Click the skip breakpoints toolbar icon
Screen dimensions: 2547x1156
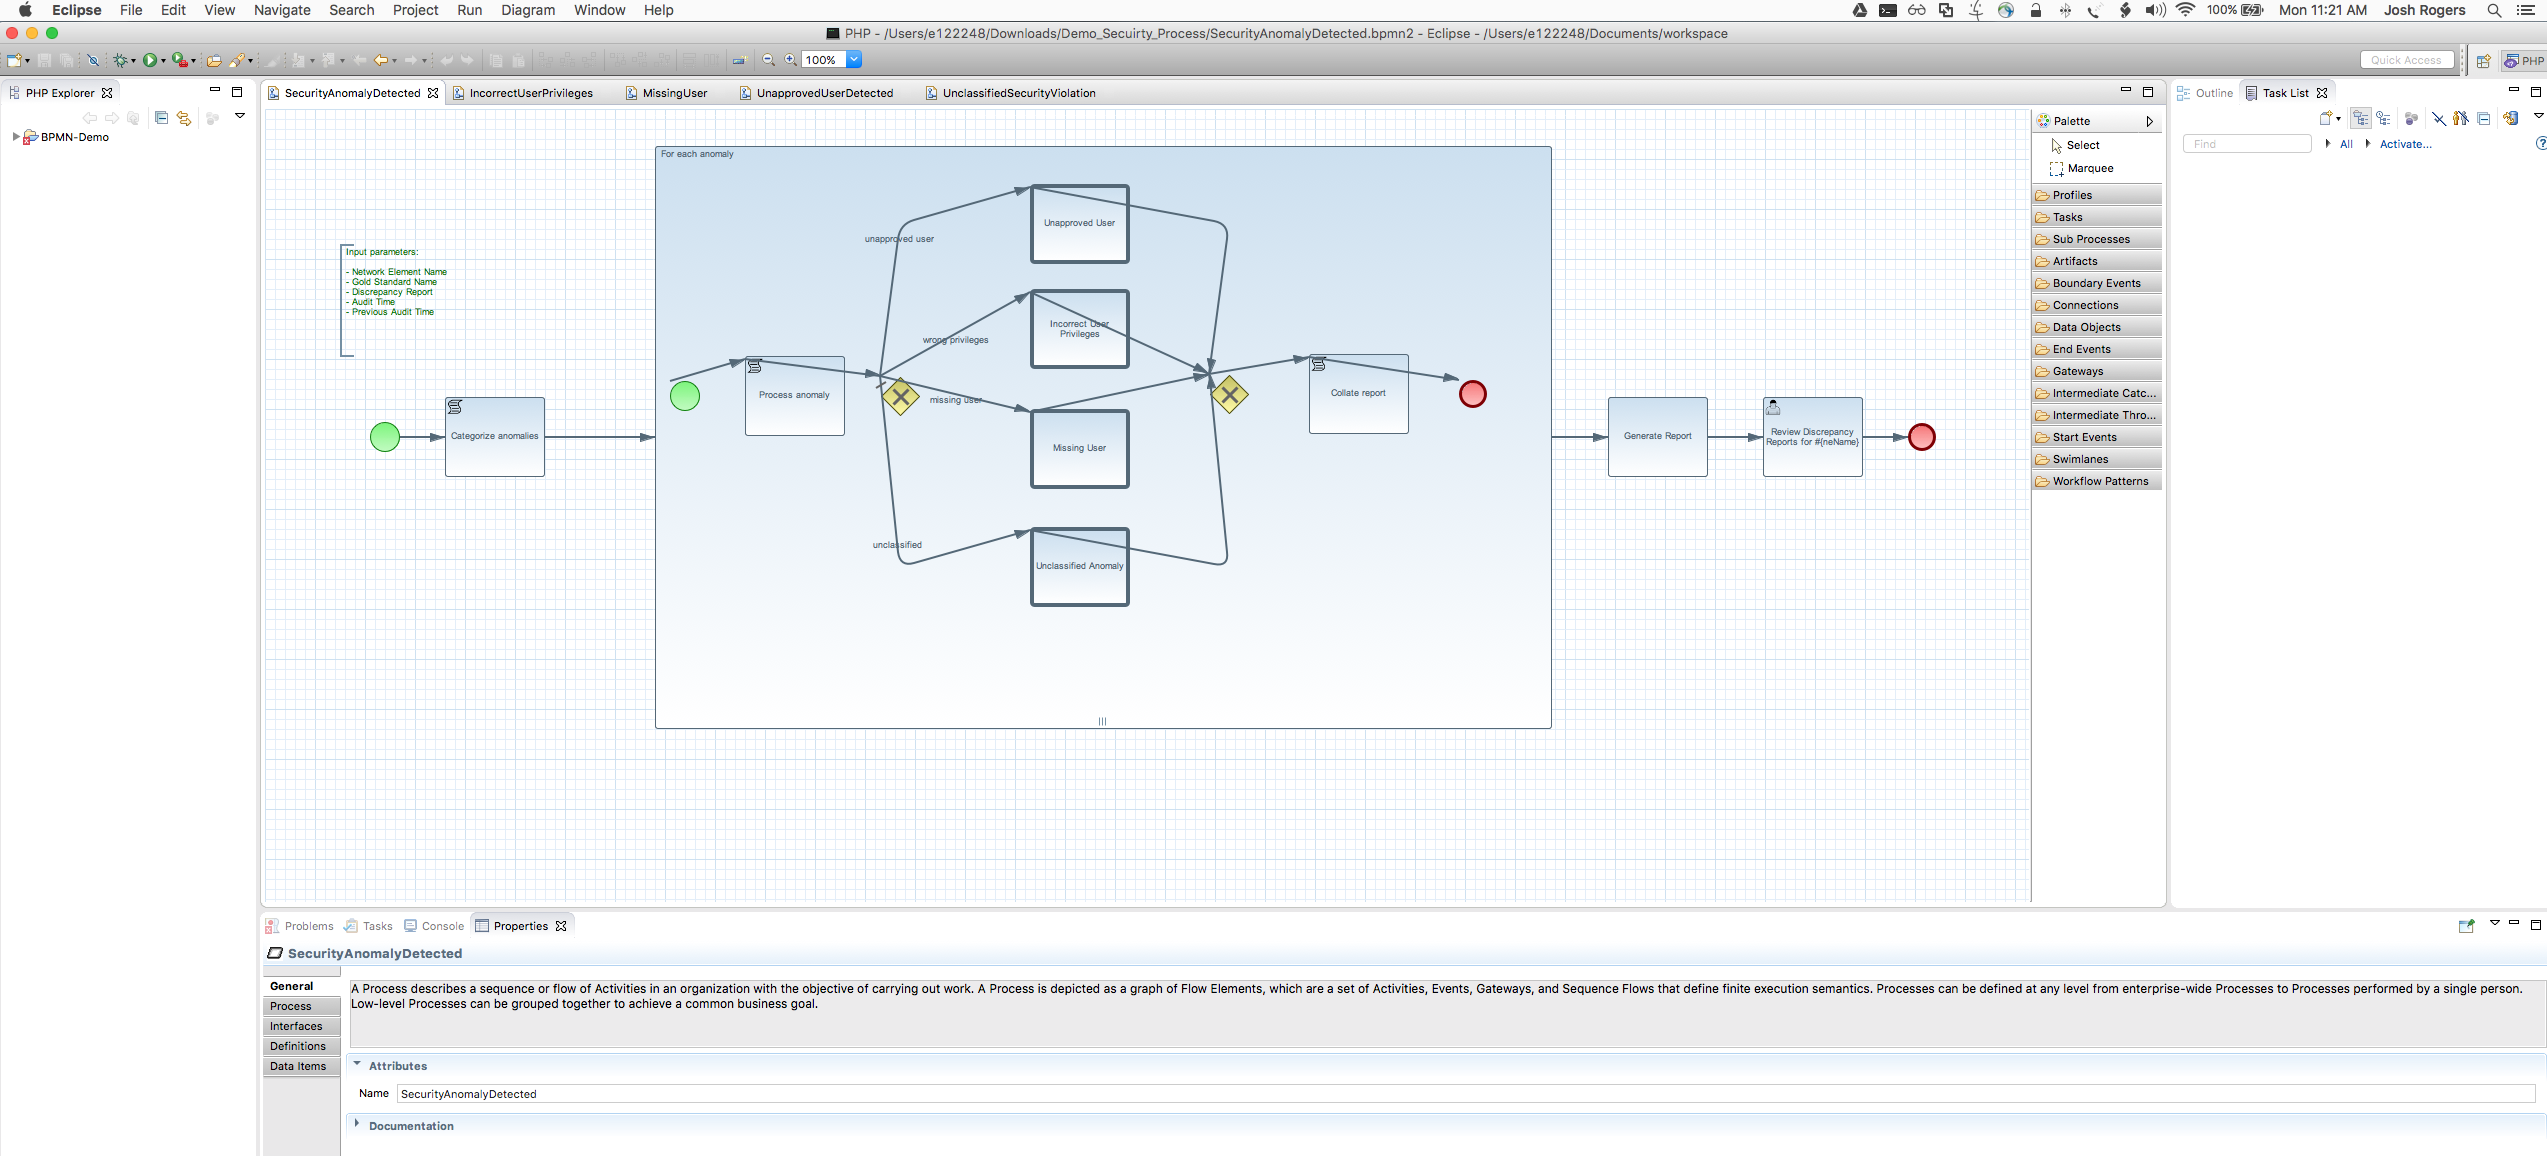point(93,60)
